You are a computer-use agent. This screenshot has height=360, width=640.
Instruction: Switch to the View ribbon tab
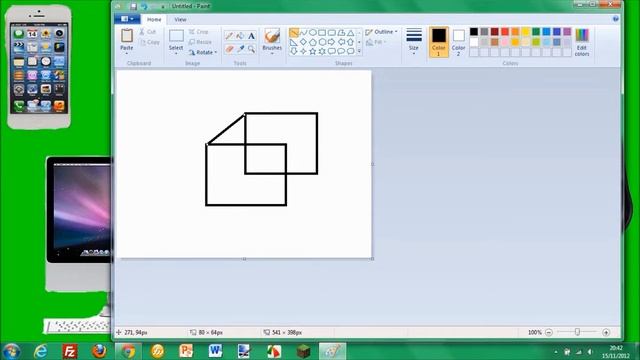click(x=180, y=19)
